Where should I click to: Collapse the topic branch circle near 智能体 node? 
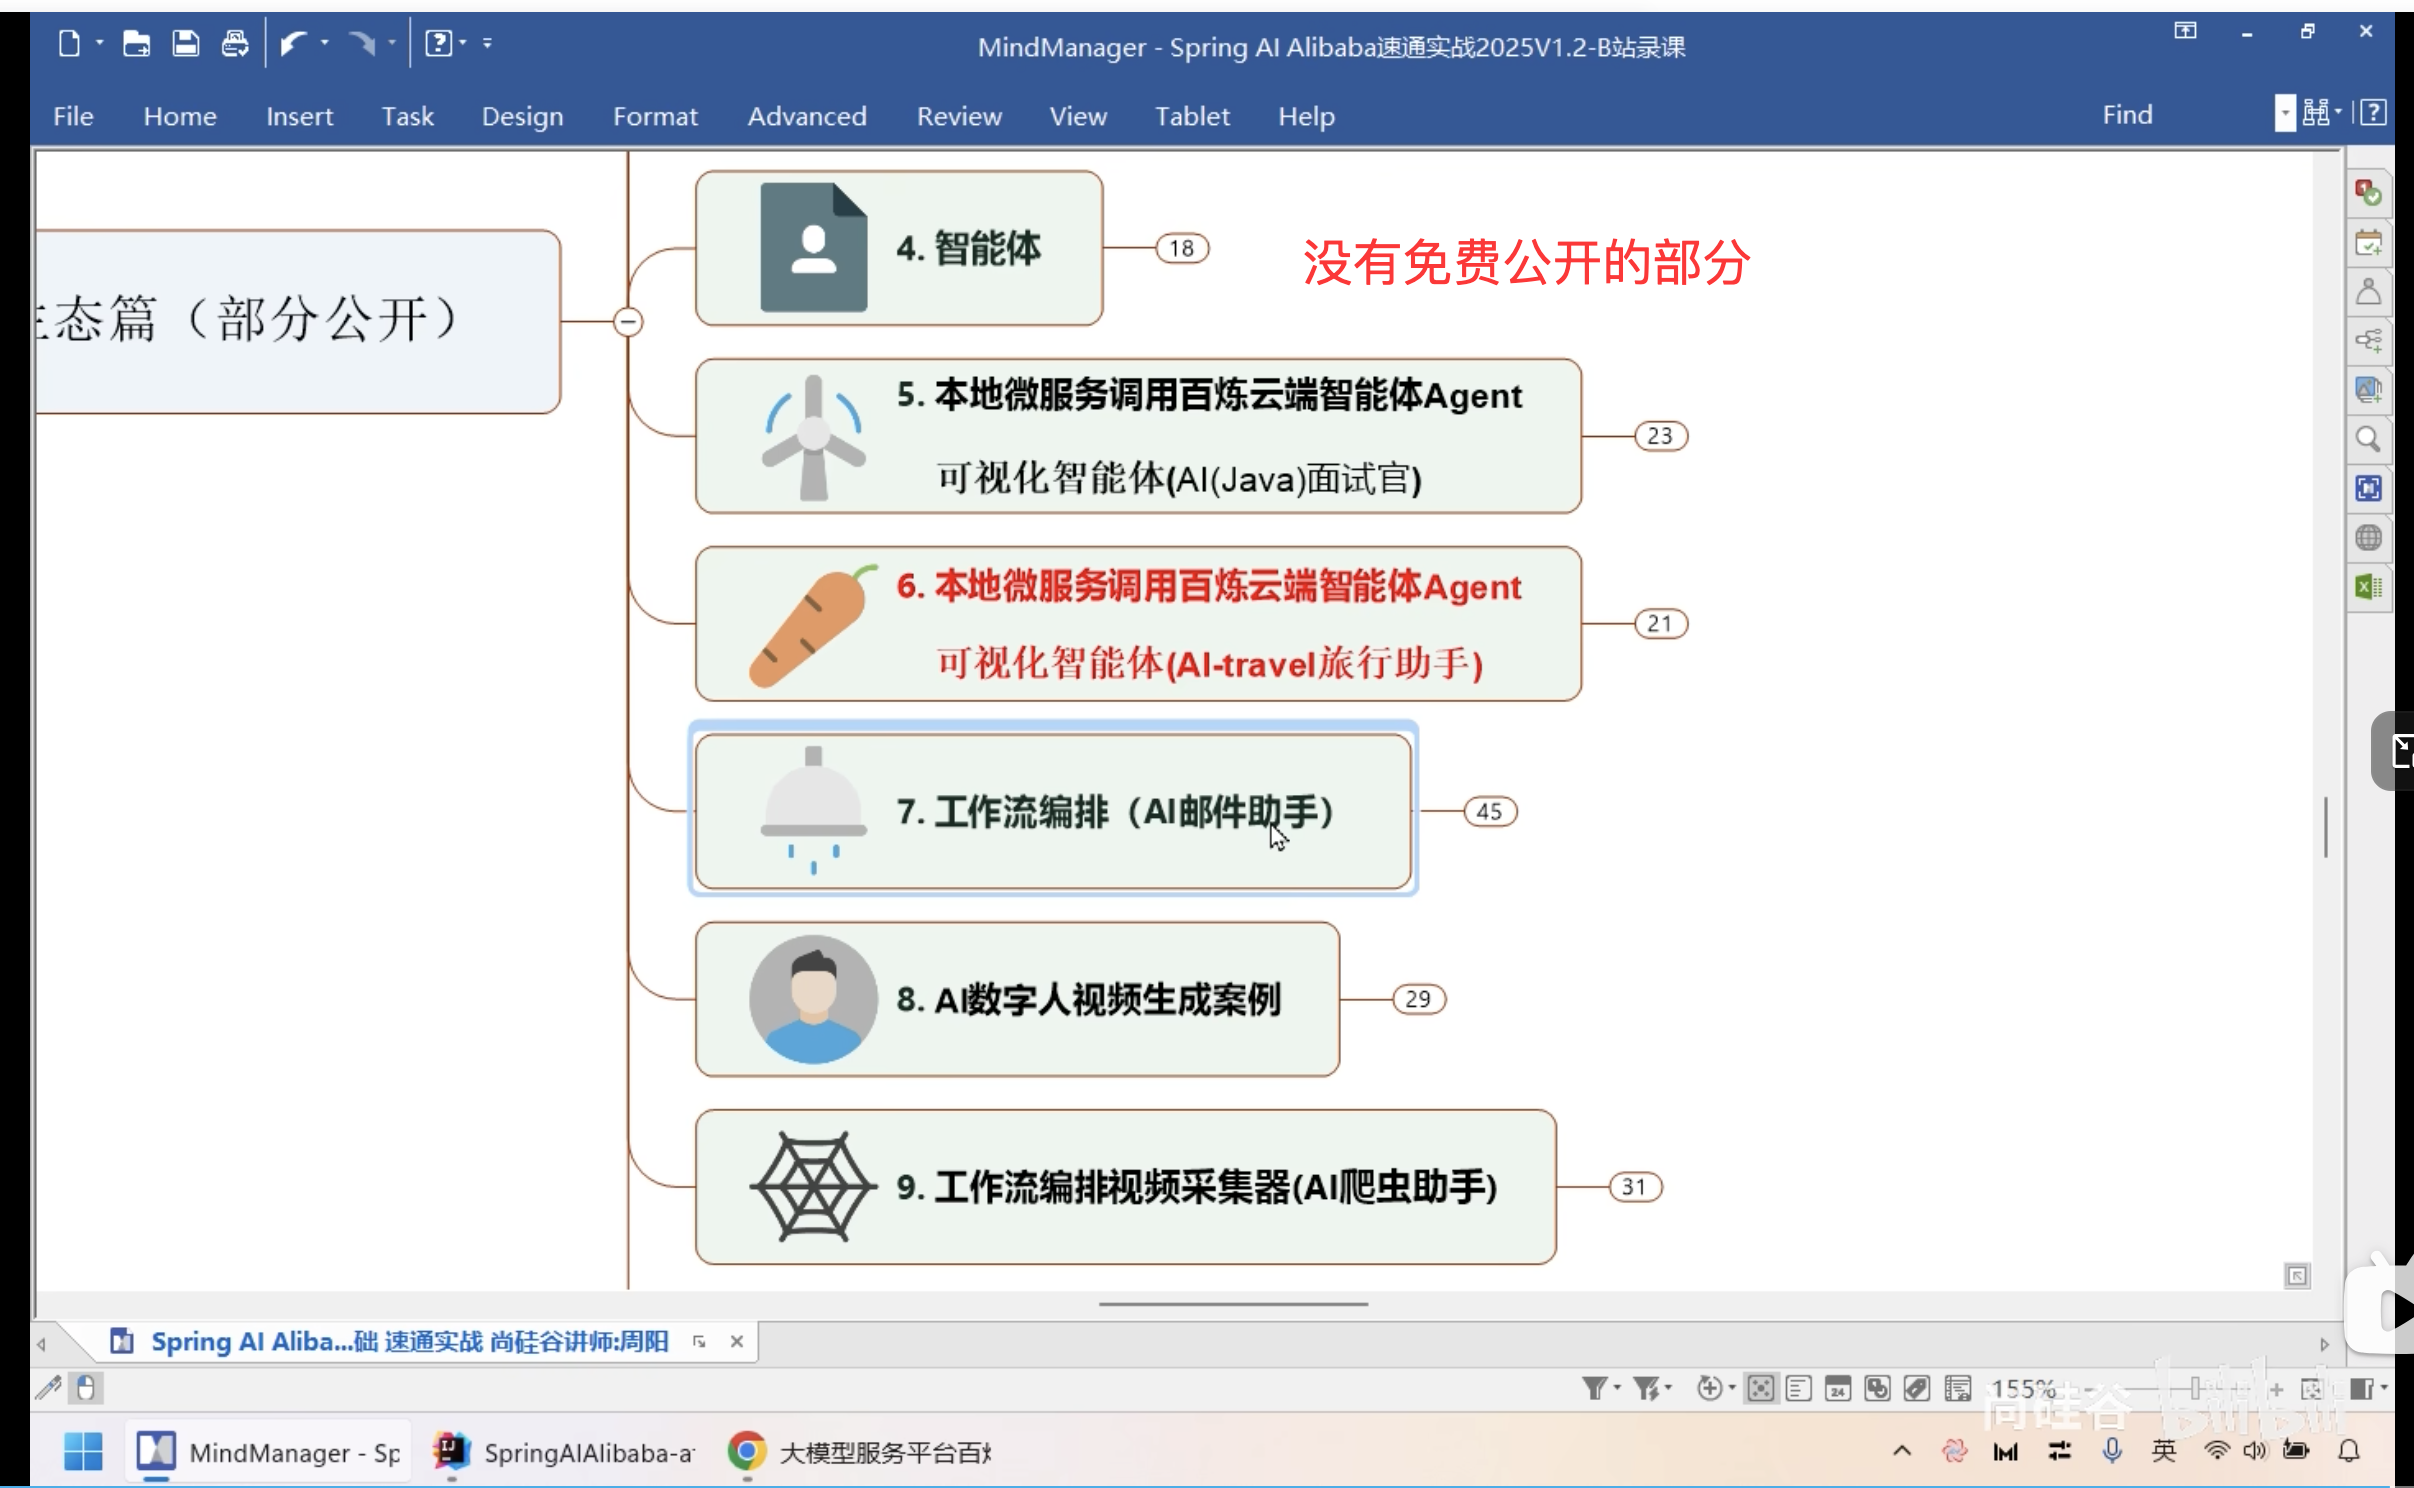coord(629,320)
